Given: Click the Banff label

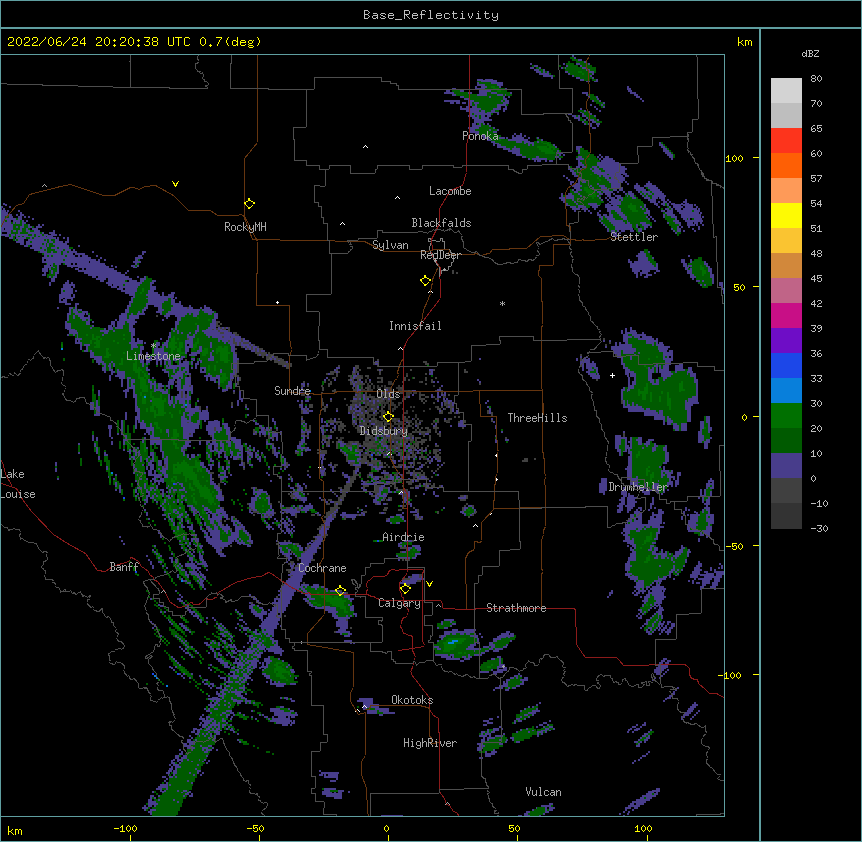Looking at the screenshot, I should point(124,567).
